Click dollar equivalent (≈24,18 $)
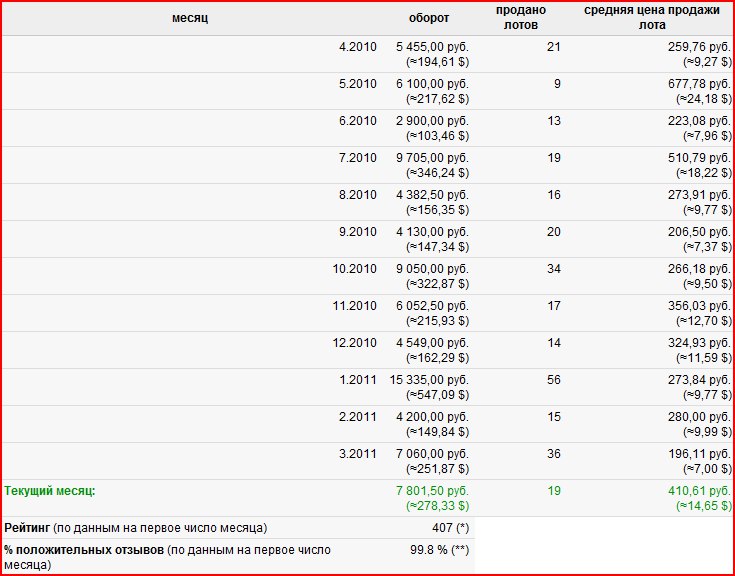The image size is (735, 576). [x=704, y=99]
